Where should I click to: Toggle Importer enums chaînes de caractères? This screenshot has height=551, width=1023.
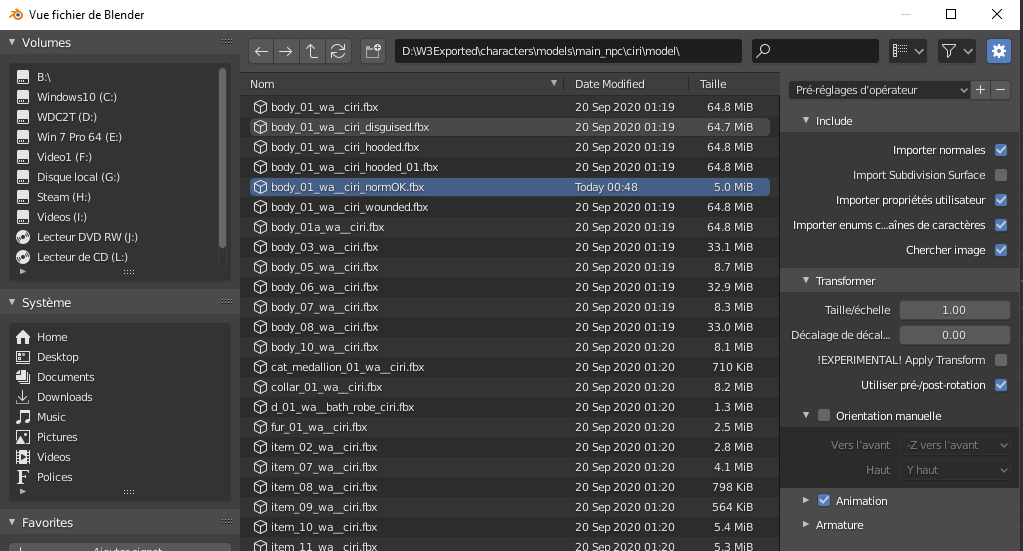click(1001, 225)
